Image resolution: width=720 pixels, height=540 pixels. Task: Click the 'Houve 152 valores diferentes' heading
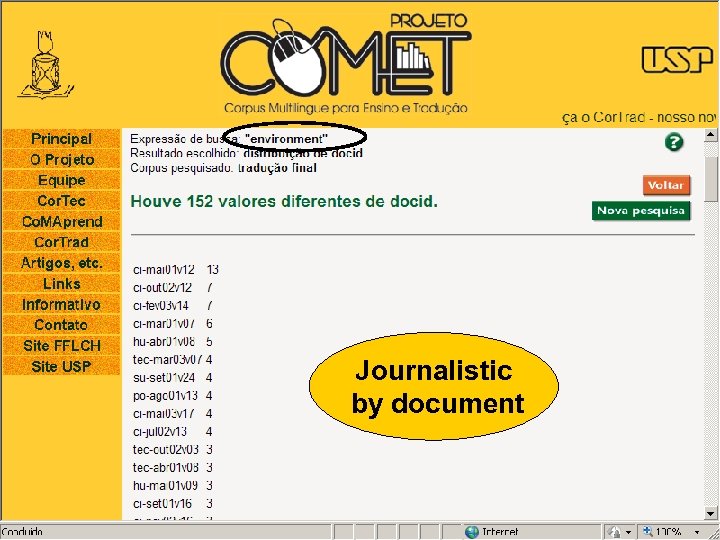tap(284, 202)
